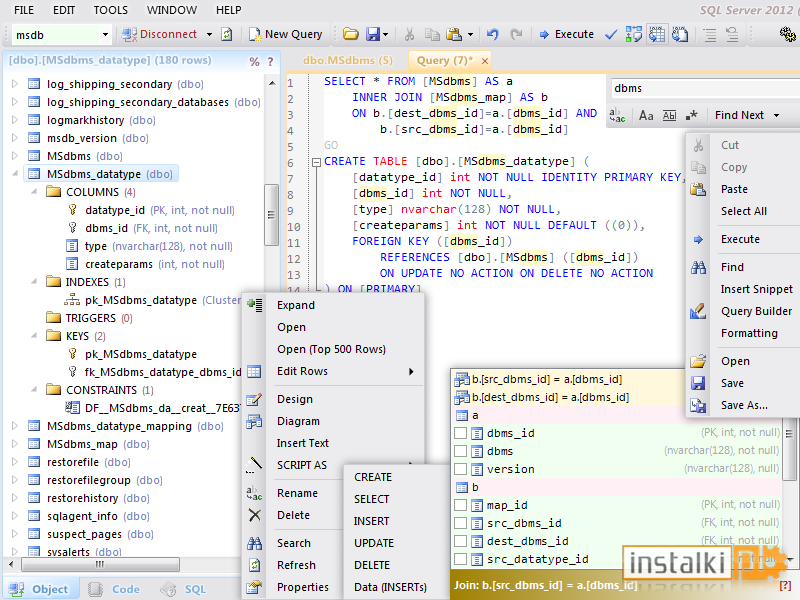
Task: Check the version column checkbox
Action: point(461,469)
